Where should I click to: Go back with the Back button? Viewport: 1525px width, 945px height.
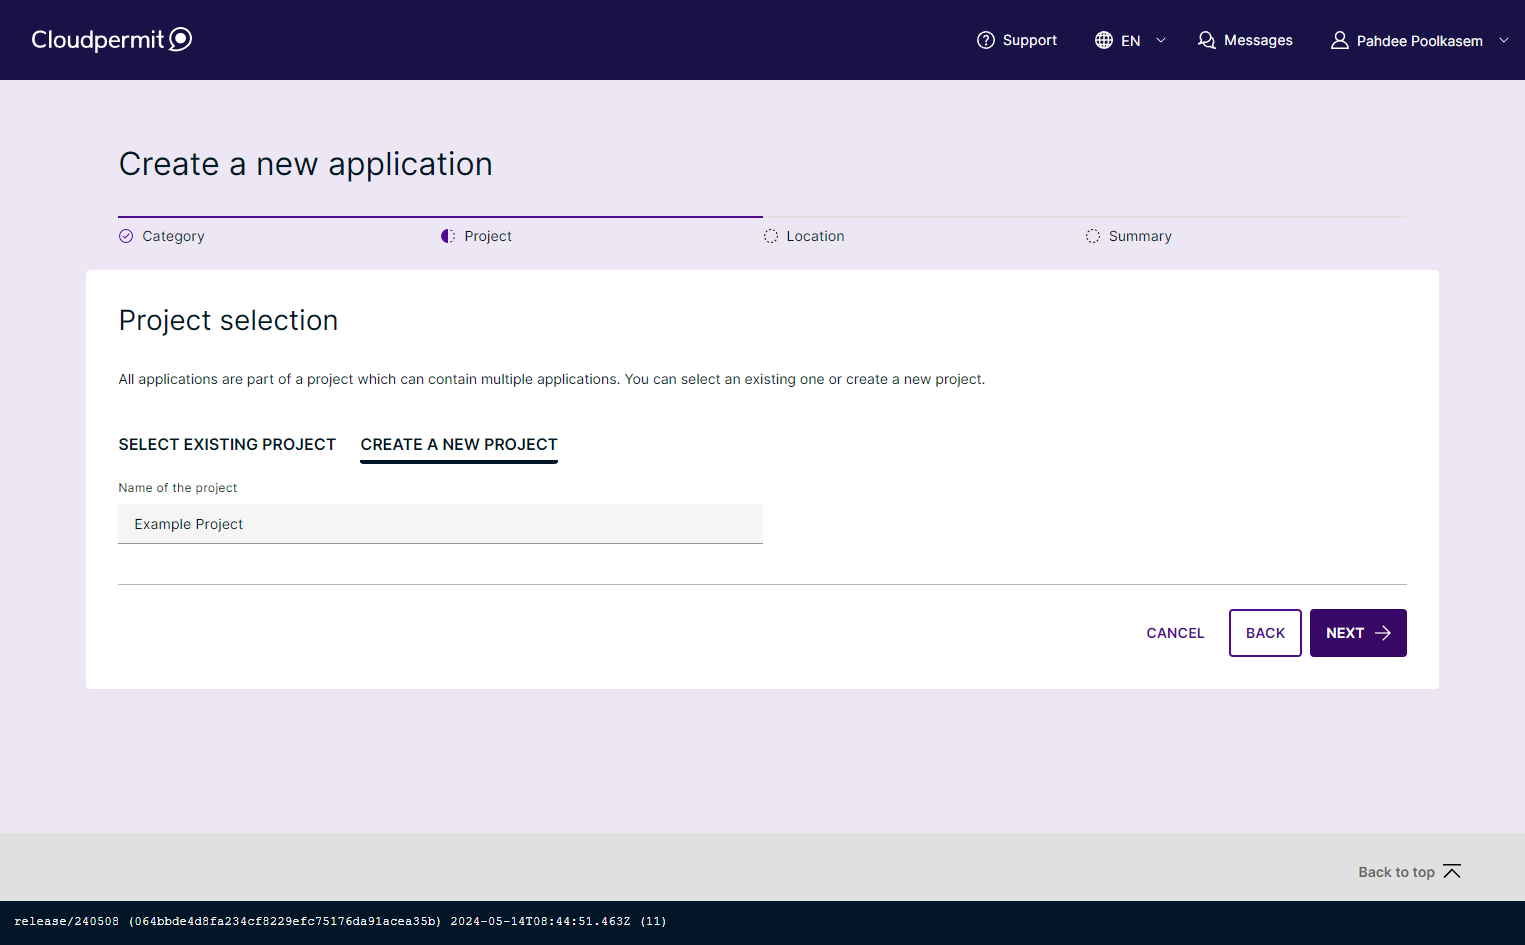[x=1265, y=633]
